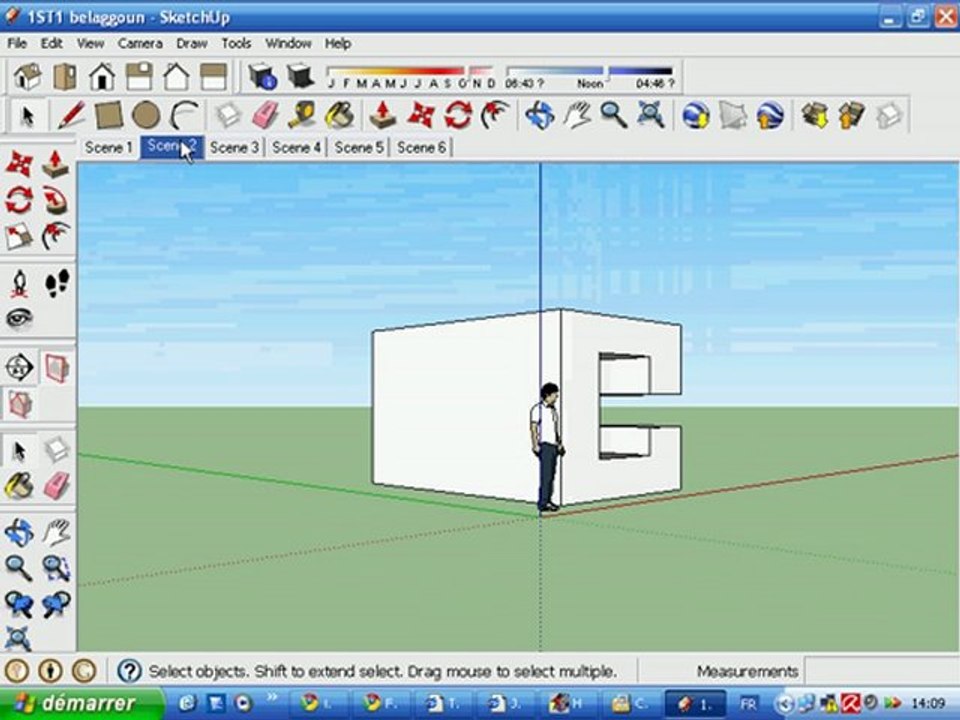Open the Window menu
Screen dimensions: 960x720
point(288,43)
